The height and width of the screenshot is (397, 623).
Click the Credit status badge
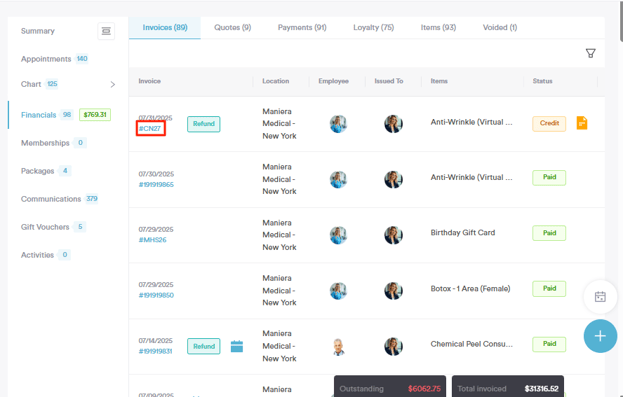(x=549, y=123)
